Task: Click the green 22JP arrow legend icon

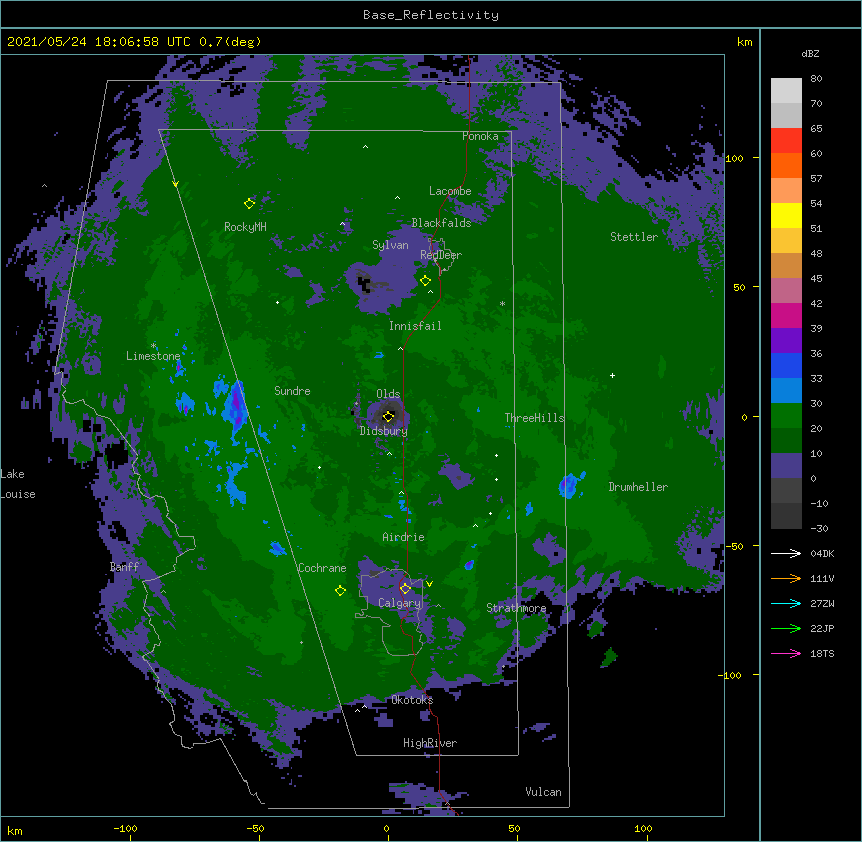Action: click(x=786, y=628)
